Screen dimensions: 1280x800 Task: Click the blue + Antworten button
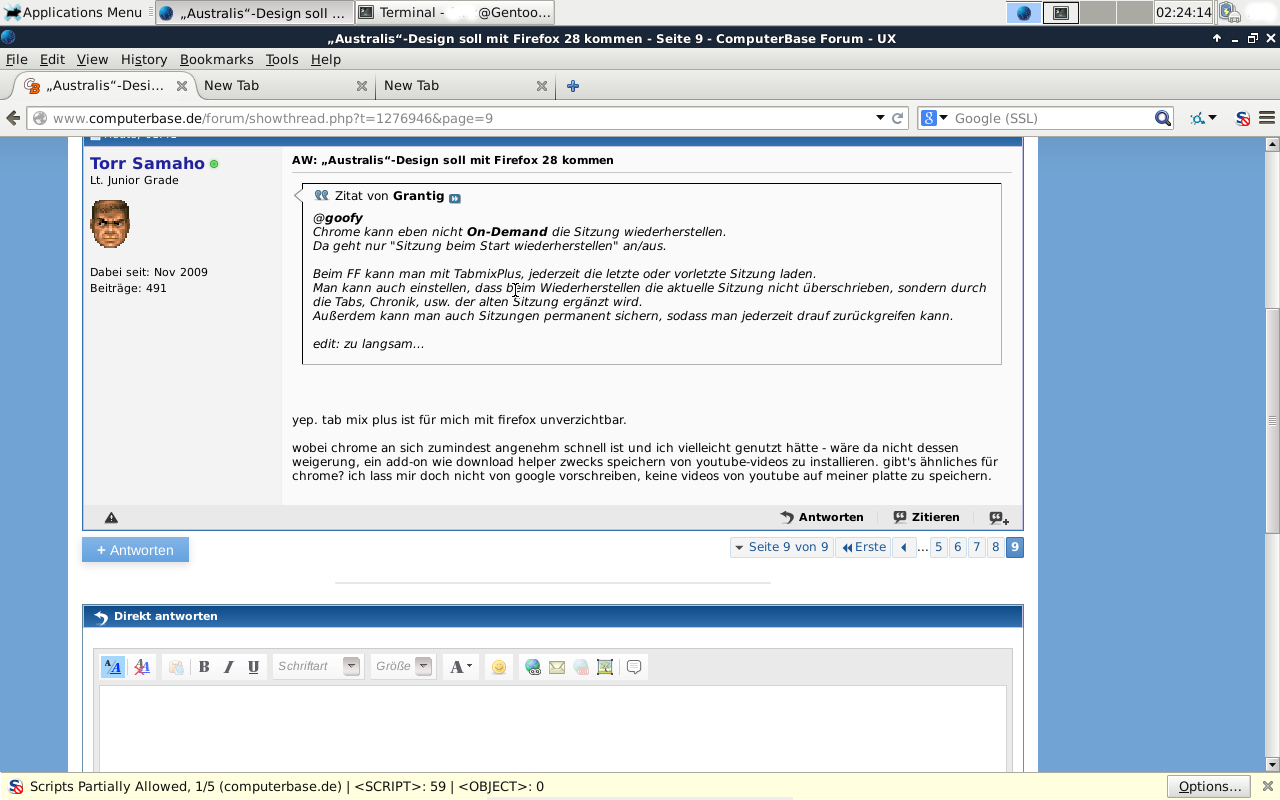[x=135, y=550]
